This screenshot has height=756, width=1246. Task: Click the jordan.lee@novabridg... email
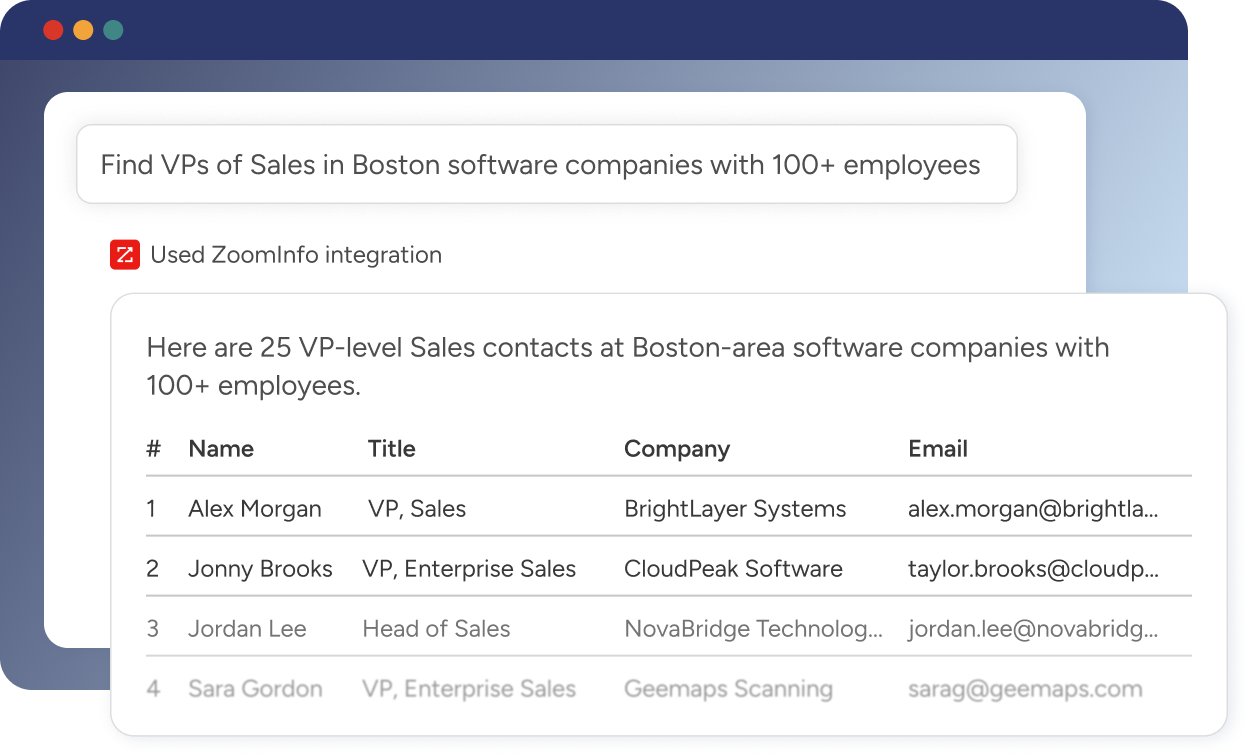point(1033,629)
